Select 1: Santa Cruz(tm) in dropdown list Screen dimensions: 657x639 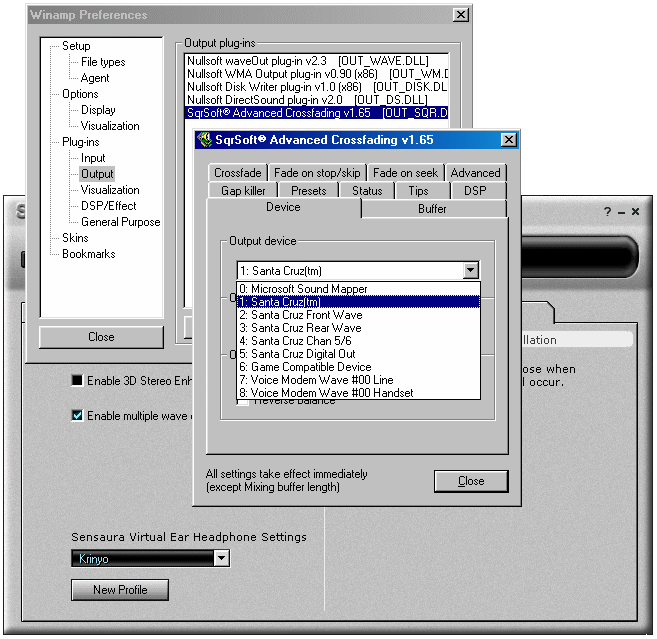(358, 302)
